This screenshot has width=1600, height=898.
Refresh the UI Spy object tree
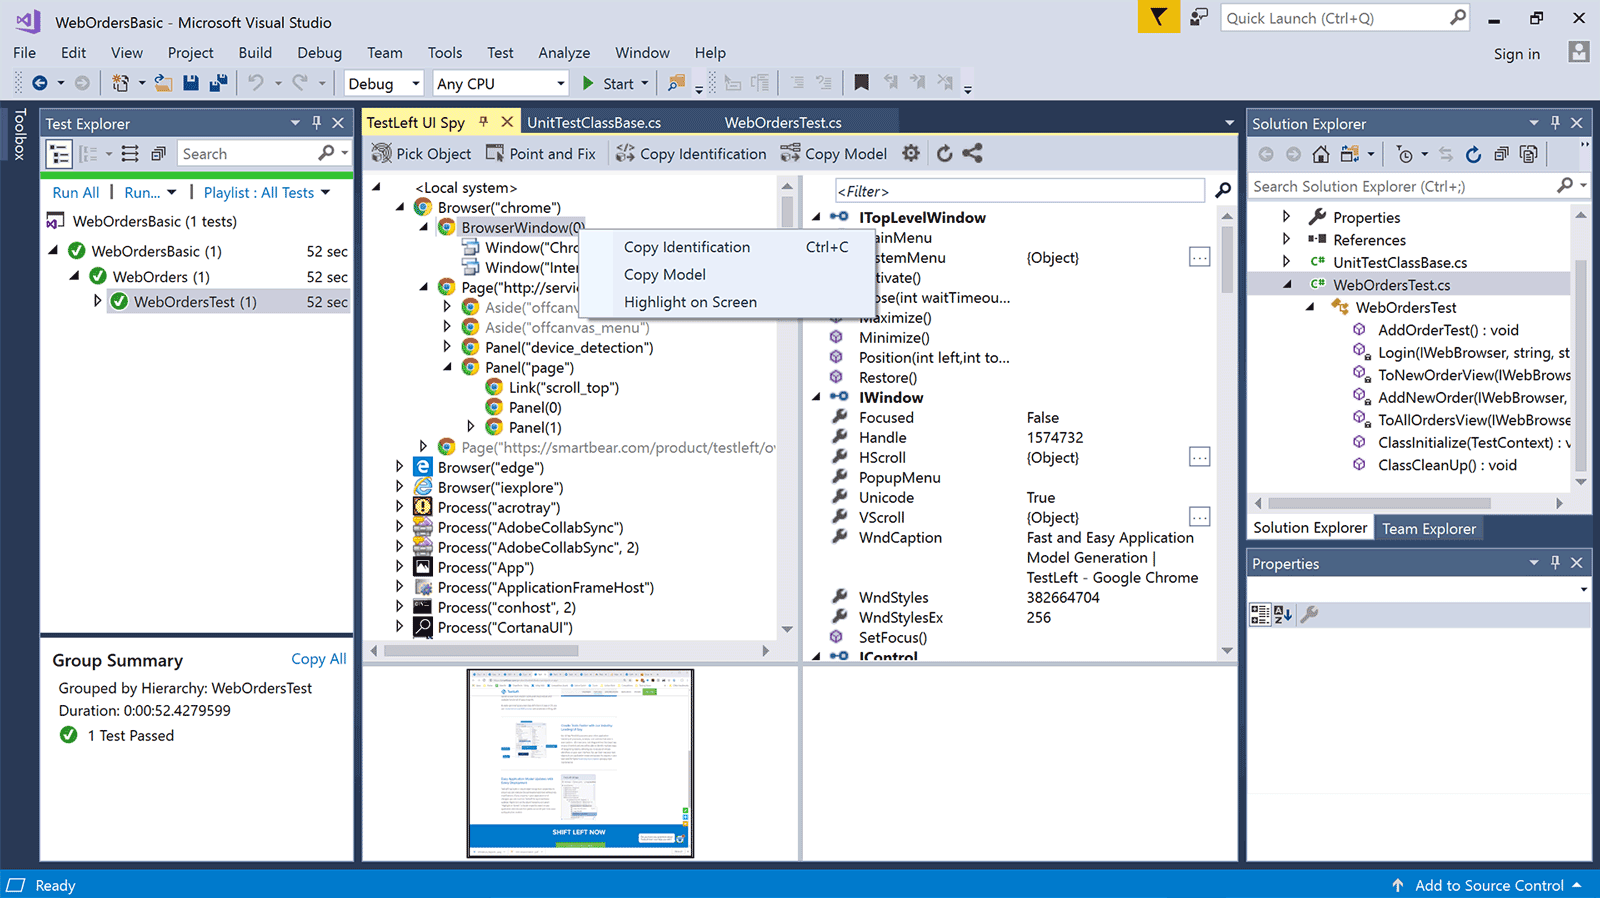[x=944, y=153]
